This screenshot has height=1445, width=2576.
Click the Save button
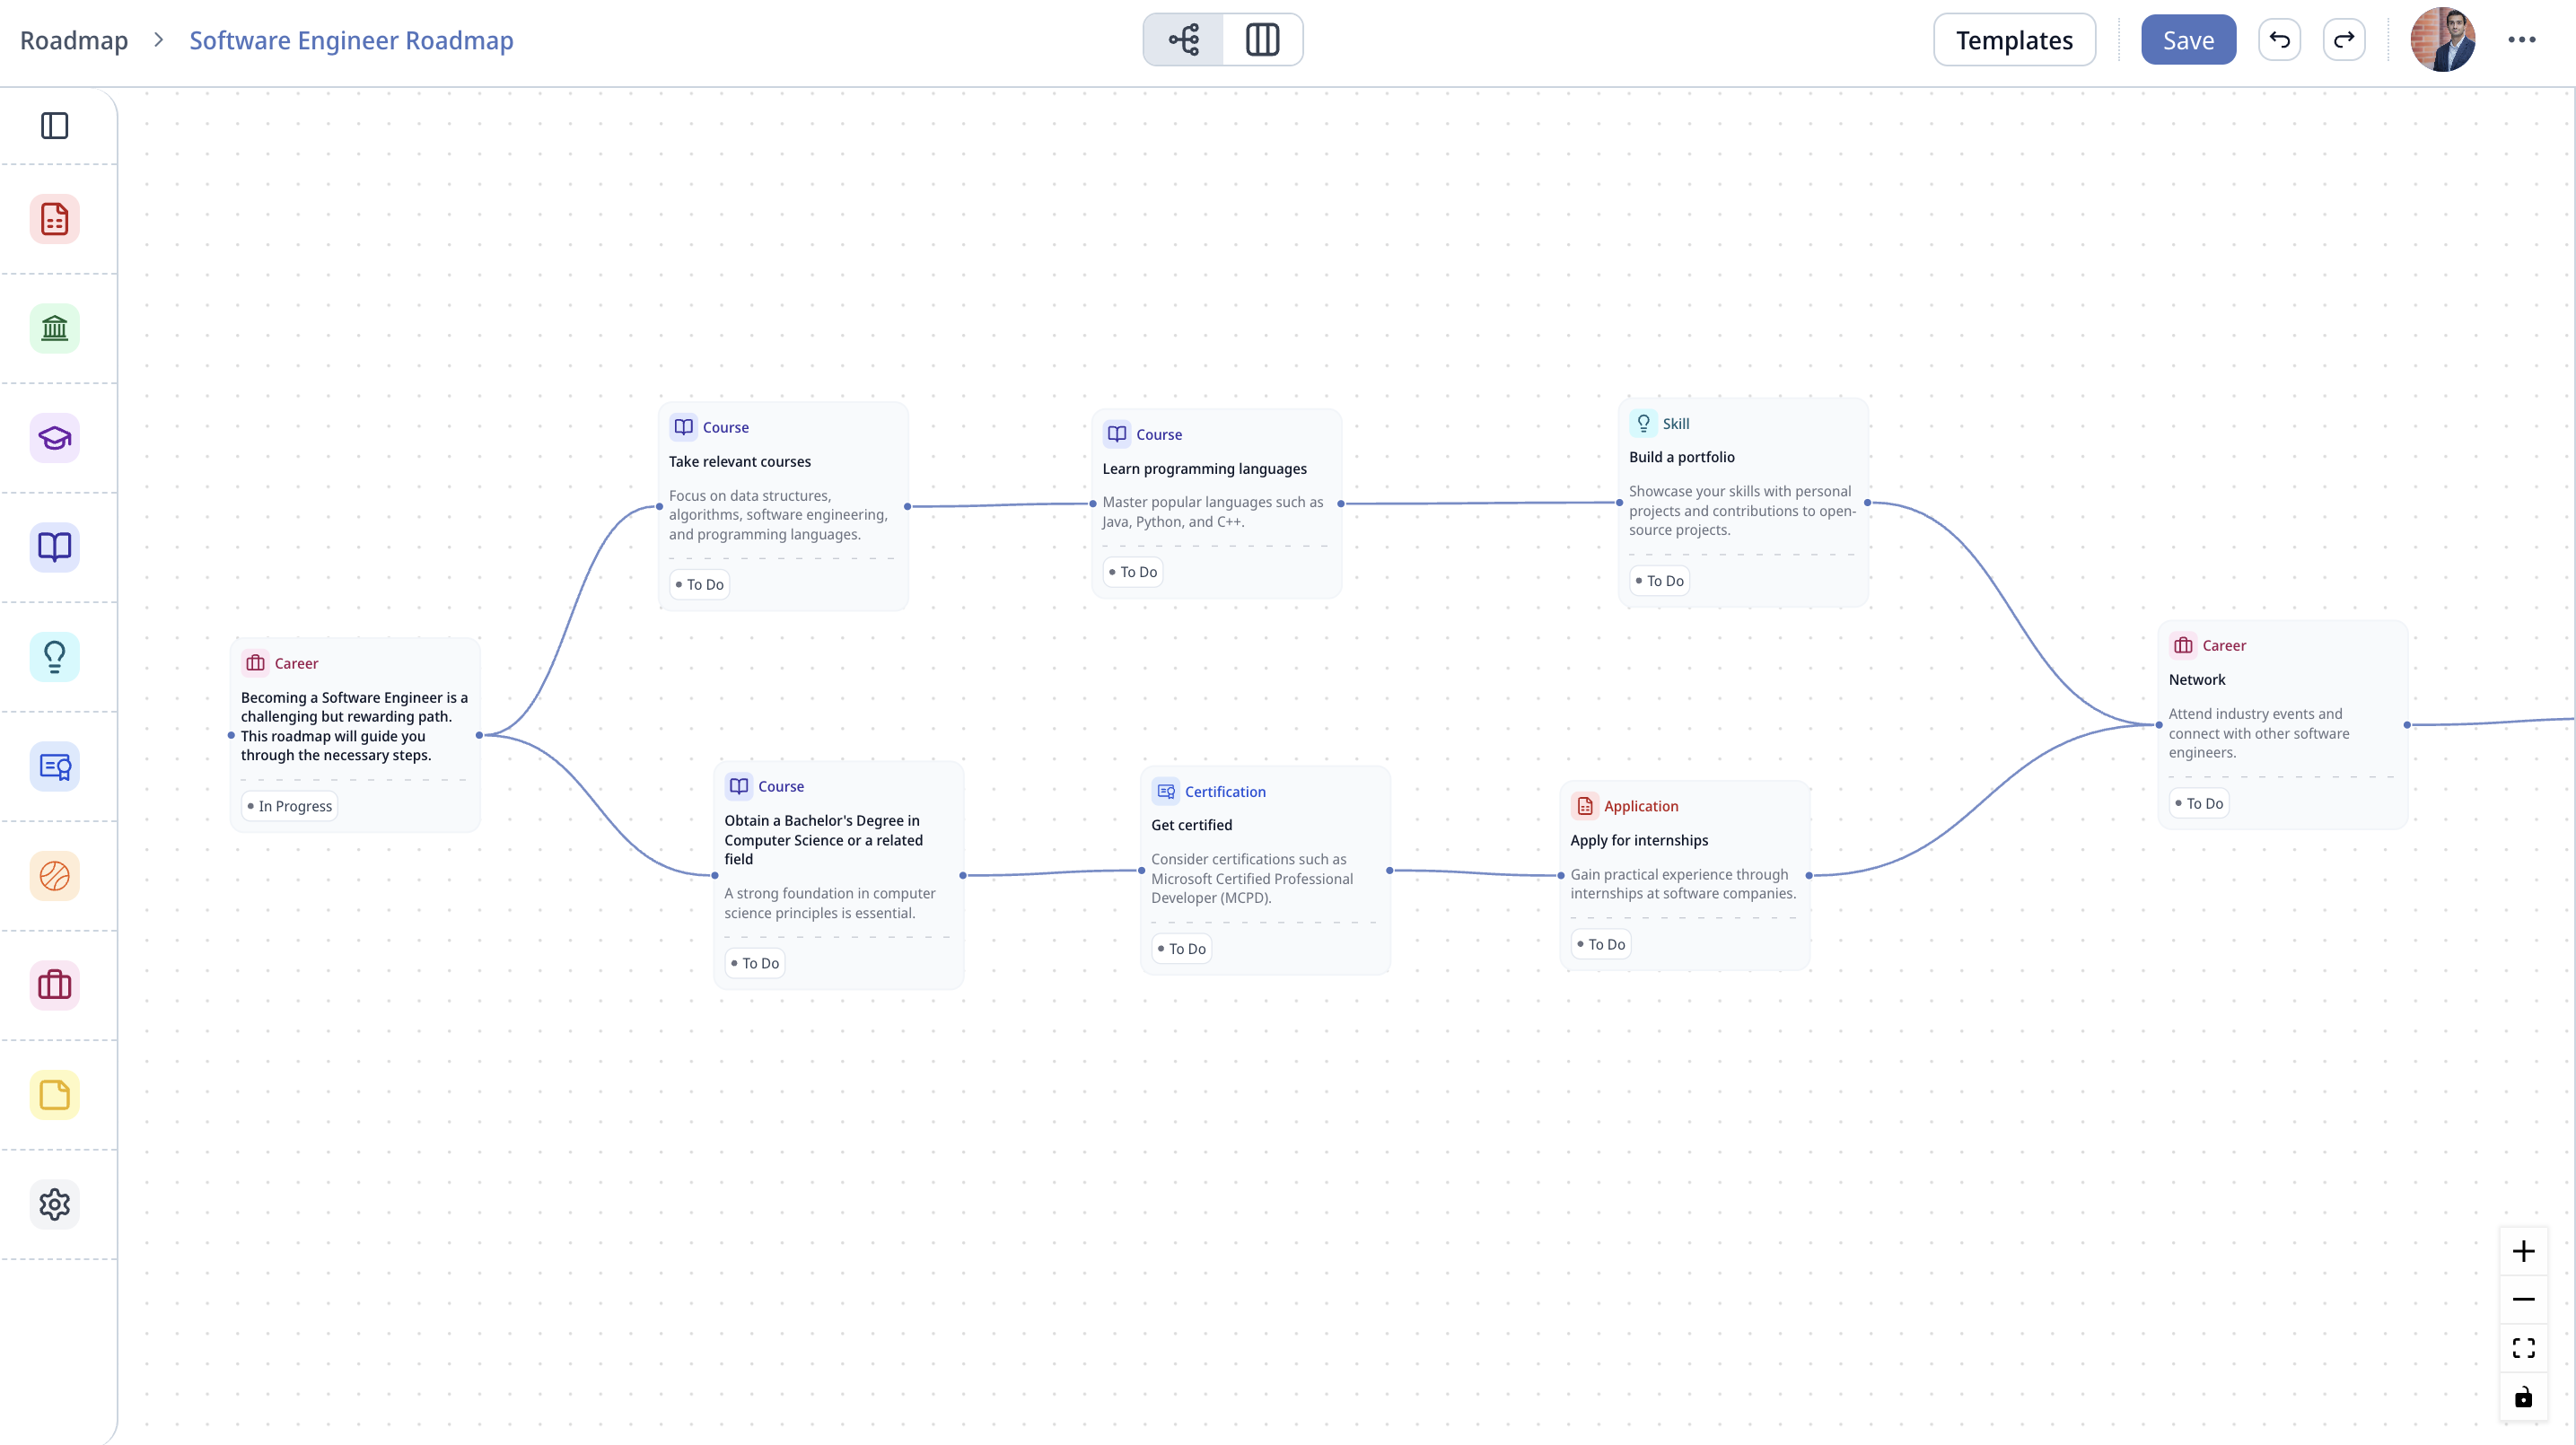pyautogui.click(x=2187, y=40)
